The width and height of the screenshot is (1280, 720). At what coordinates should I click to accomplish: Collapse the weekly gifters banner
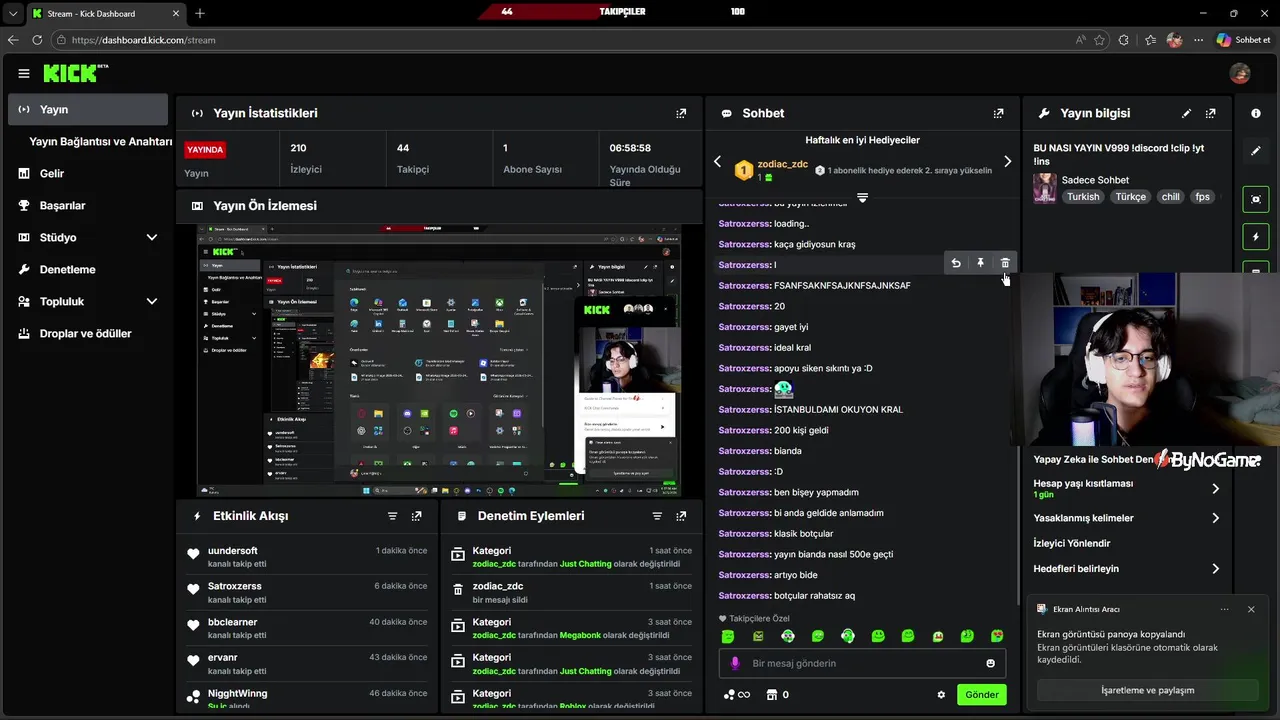pyautogui.click(x=862, y=198)
